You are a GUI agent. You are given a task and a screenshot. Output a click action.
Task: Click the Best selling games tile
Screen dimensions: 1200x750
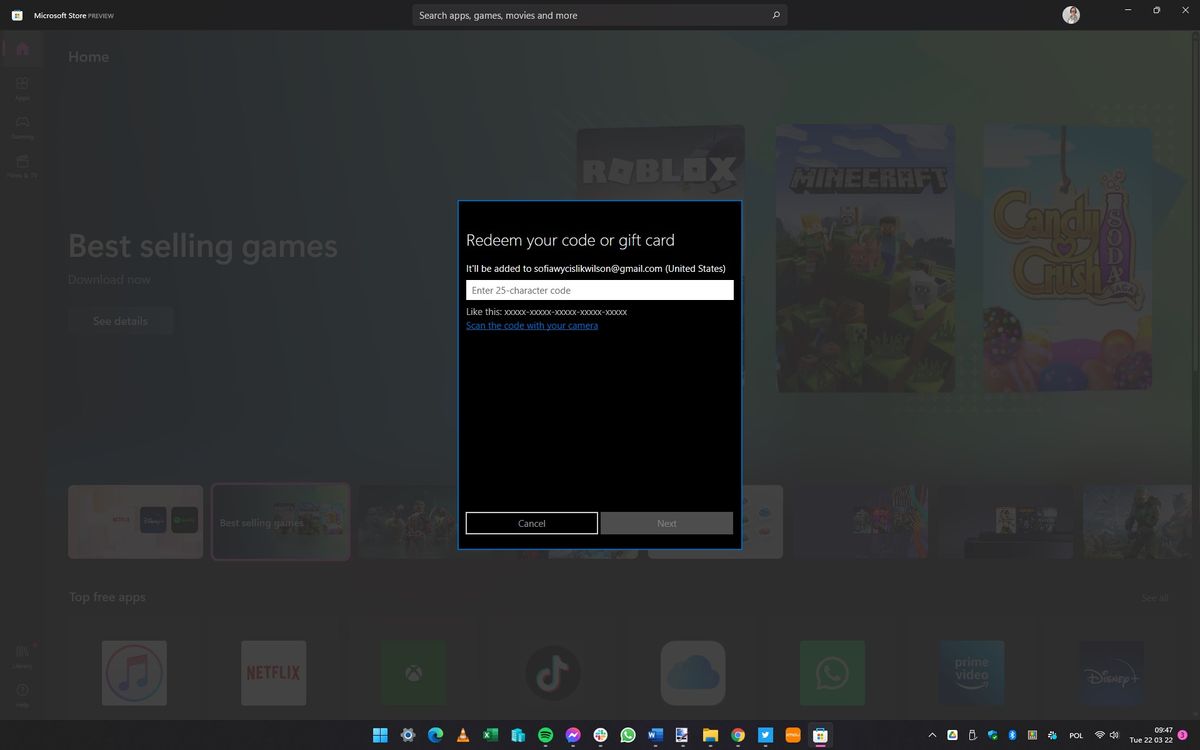280,521
